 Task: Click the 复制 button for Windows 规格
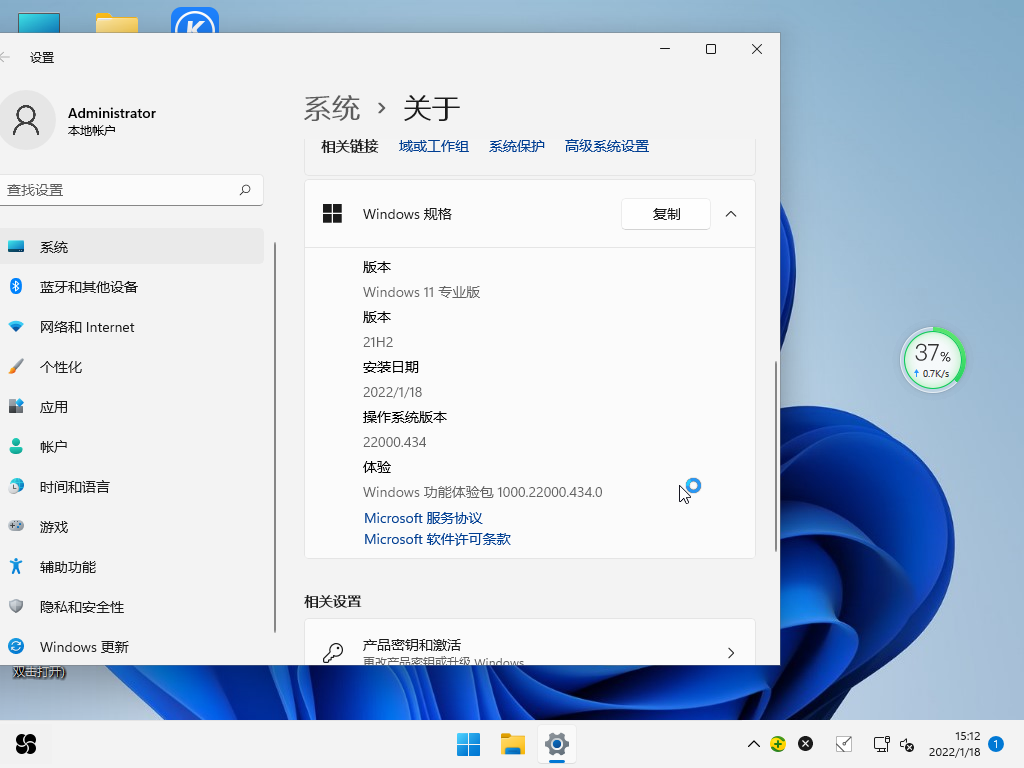tap(665, 214)
